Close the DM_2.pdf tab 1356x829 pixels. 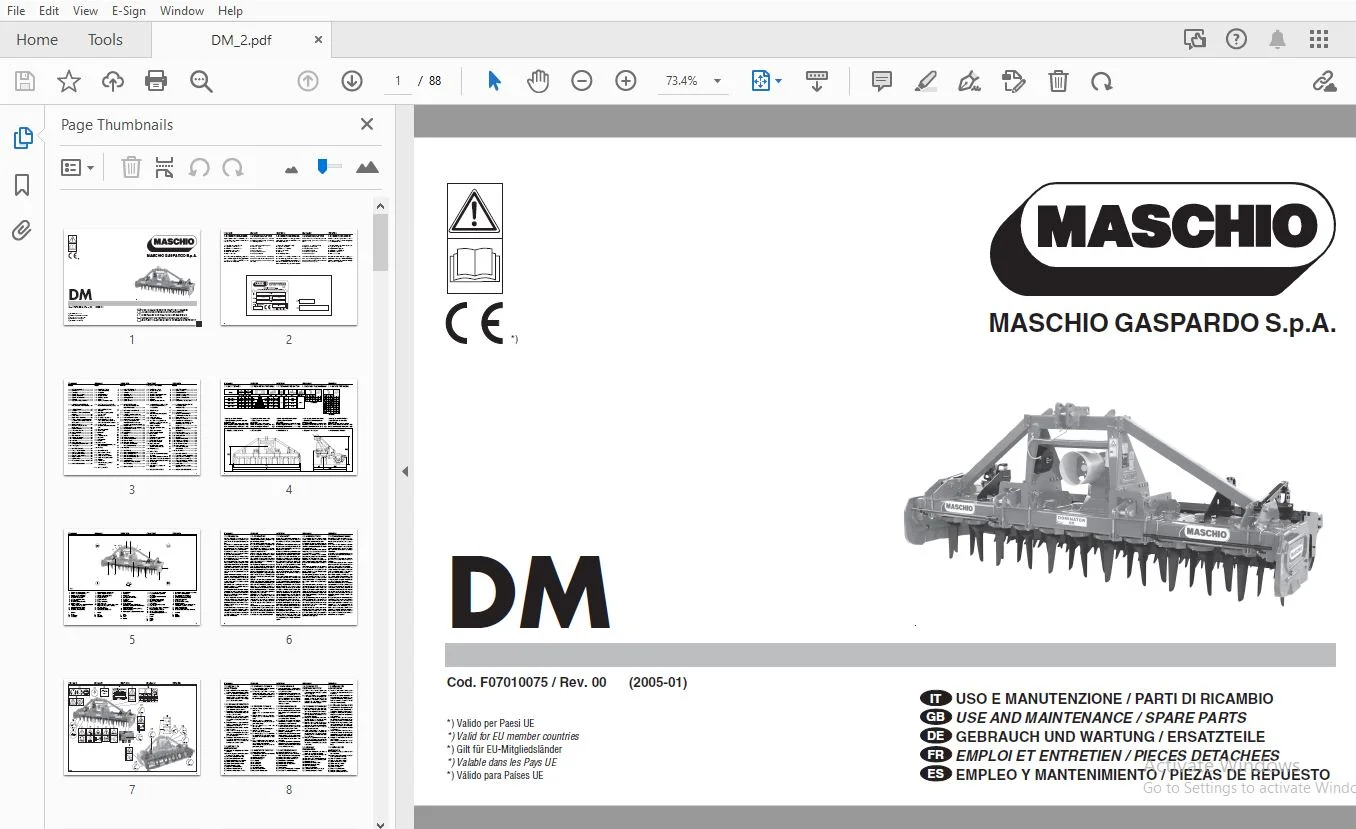click(x=319, y=40)
